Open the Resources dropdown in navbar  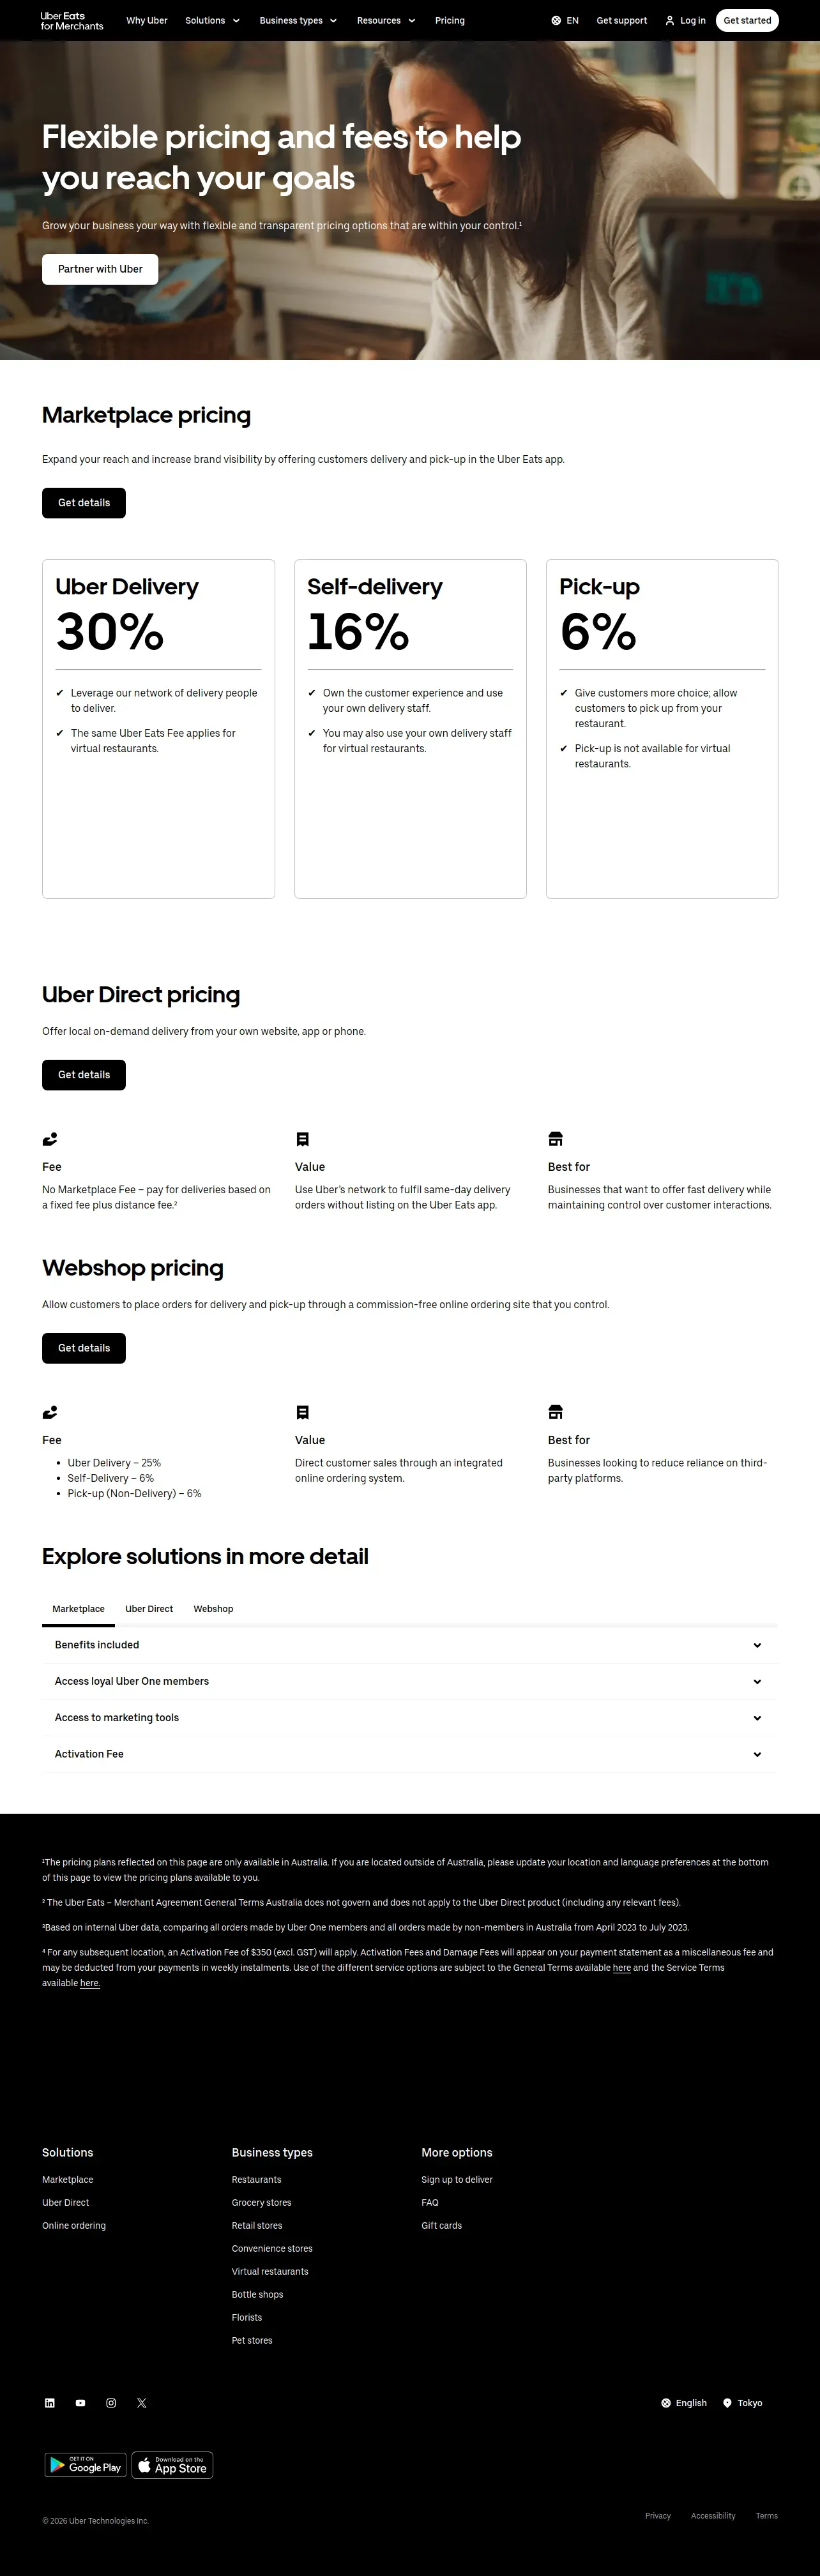pyautogui.click(x=386, y=20)
